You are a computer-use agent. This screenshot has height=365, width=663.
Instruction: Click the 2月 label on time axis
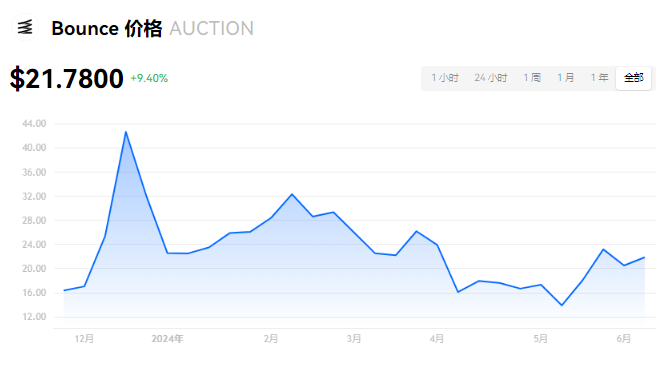pyautogui.click(x=271, y=339)
